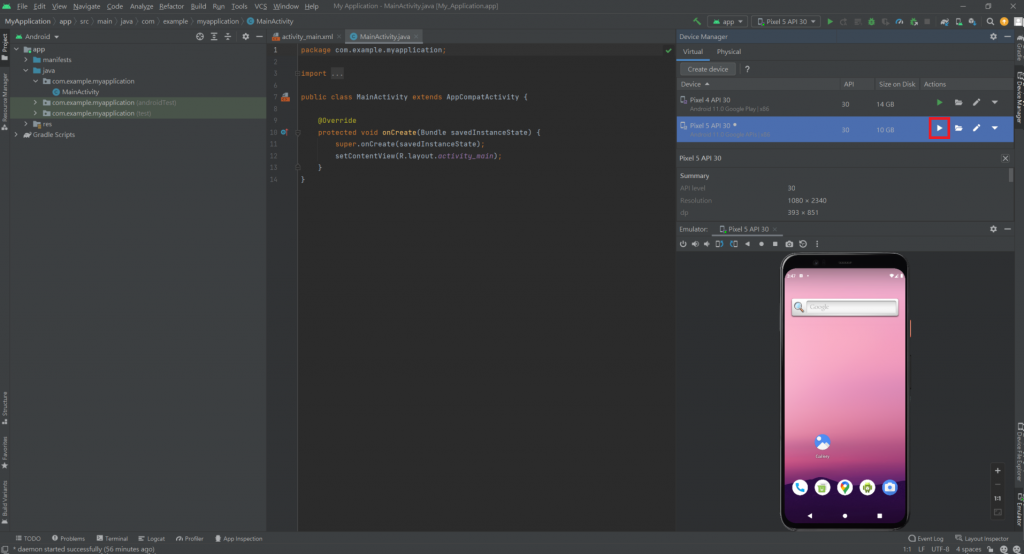Image resolution: width=1024 pixels, height=554 pixels.
Task: Open the Profiler tool window
Action: (x=189, y=539)
